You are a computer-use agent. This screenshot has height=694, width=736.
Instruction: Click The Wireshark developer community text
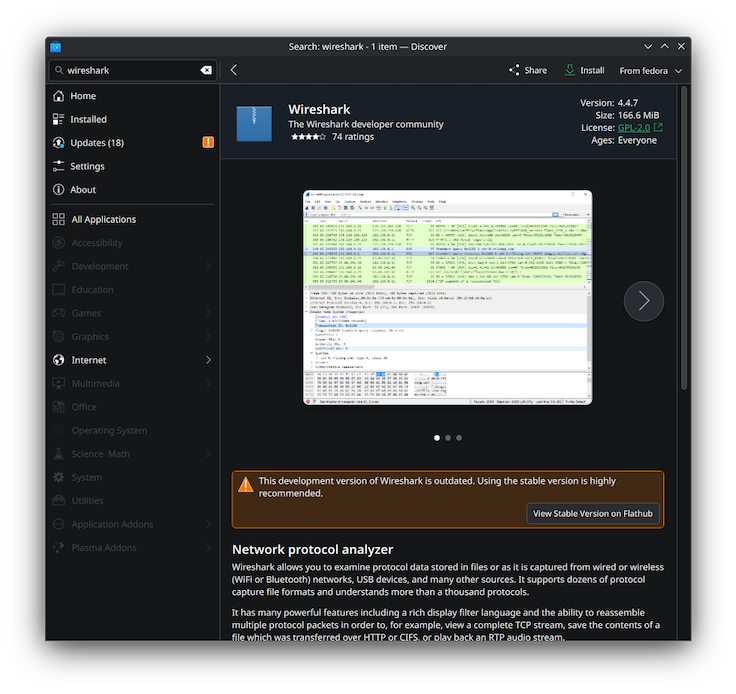366,124
